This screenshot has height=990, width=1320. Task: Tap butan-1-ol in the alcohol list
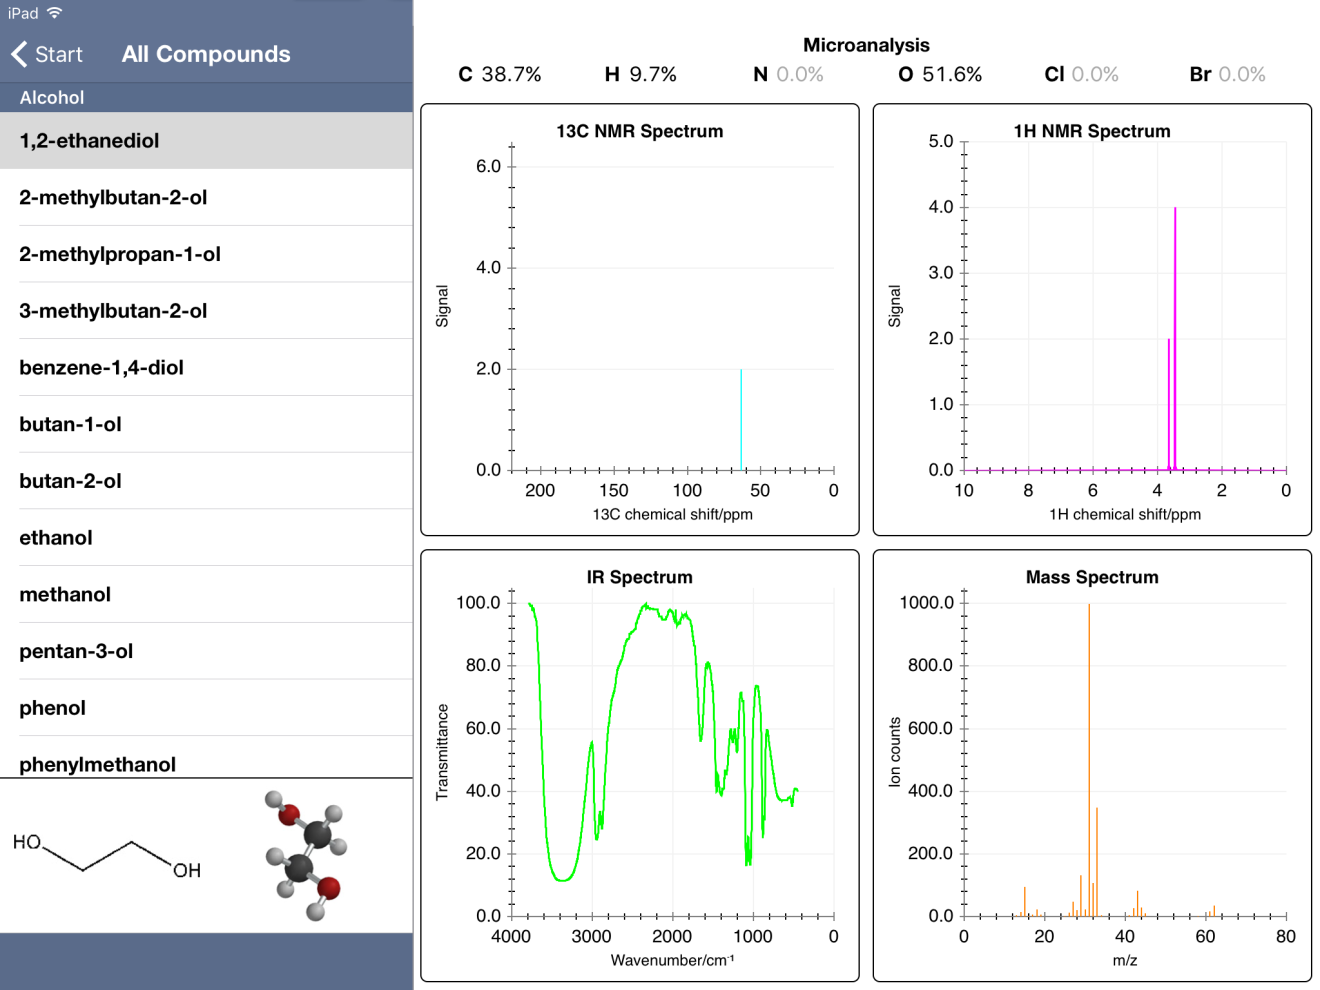click(x=70, y=424)
